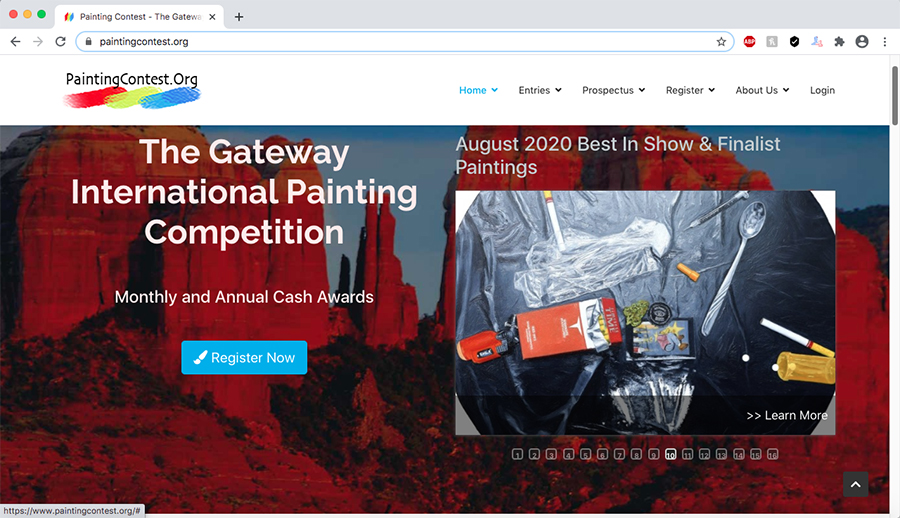Reload the page with refresh icon
The height and width of the screenshot is (518, 900).
pos(60,41)
